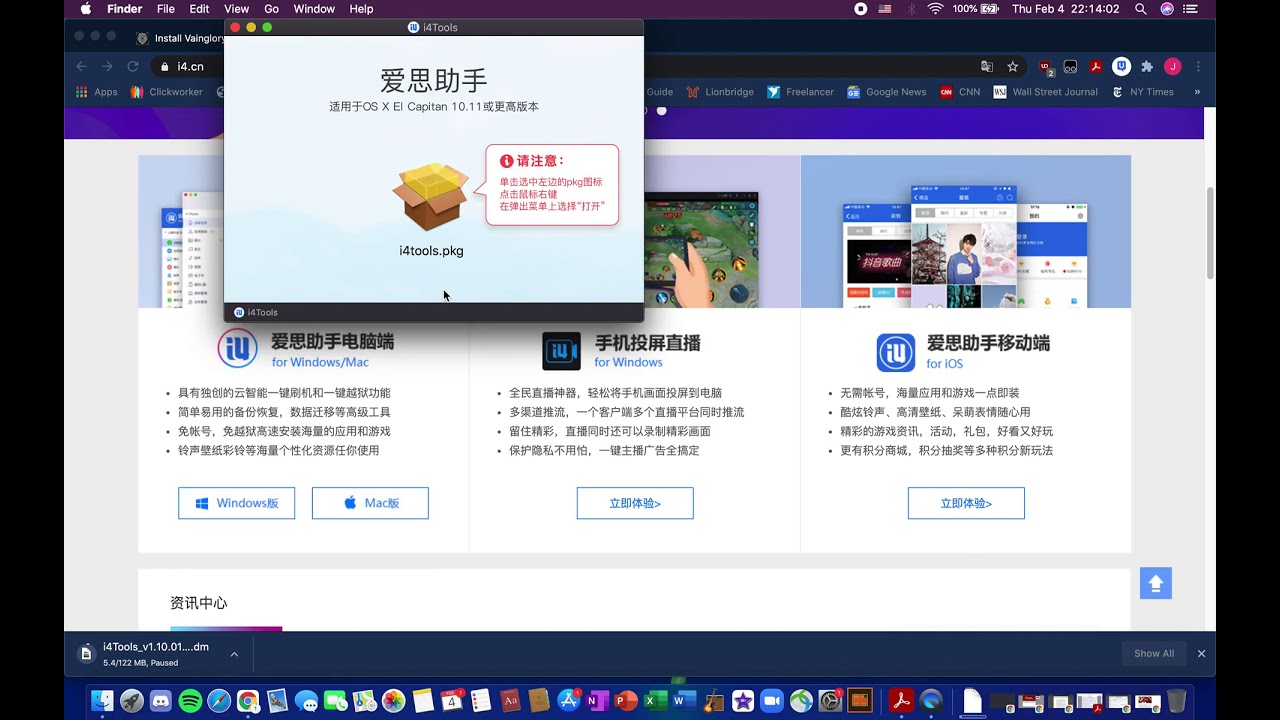Launch Discord from the Dock
This screenshot has width=1280, height=720.
point(161,701)
